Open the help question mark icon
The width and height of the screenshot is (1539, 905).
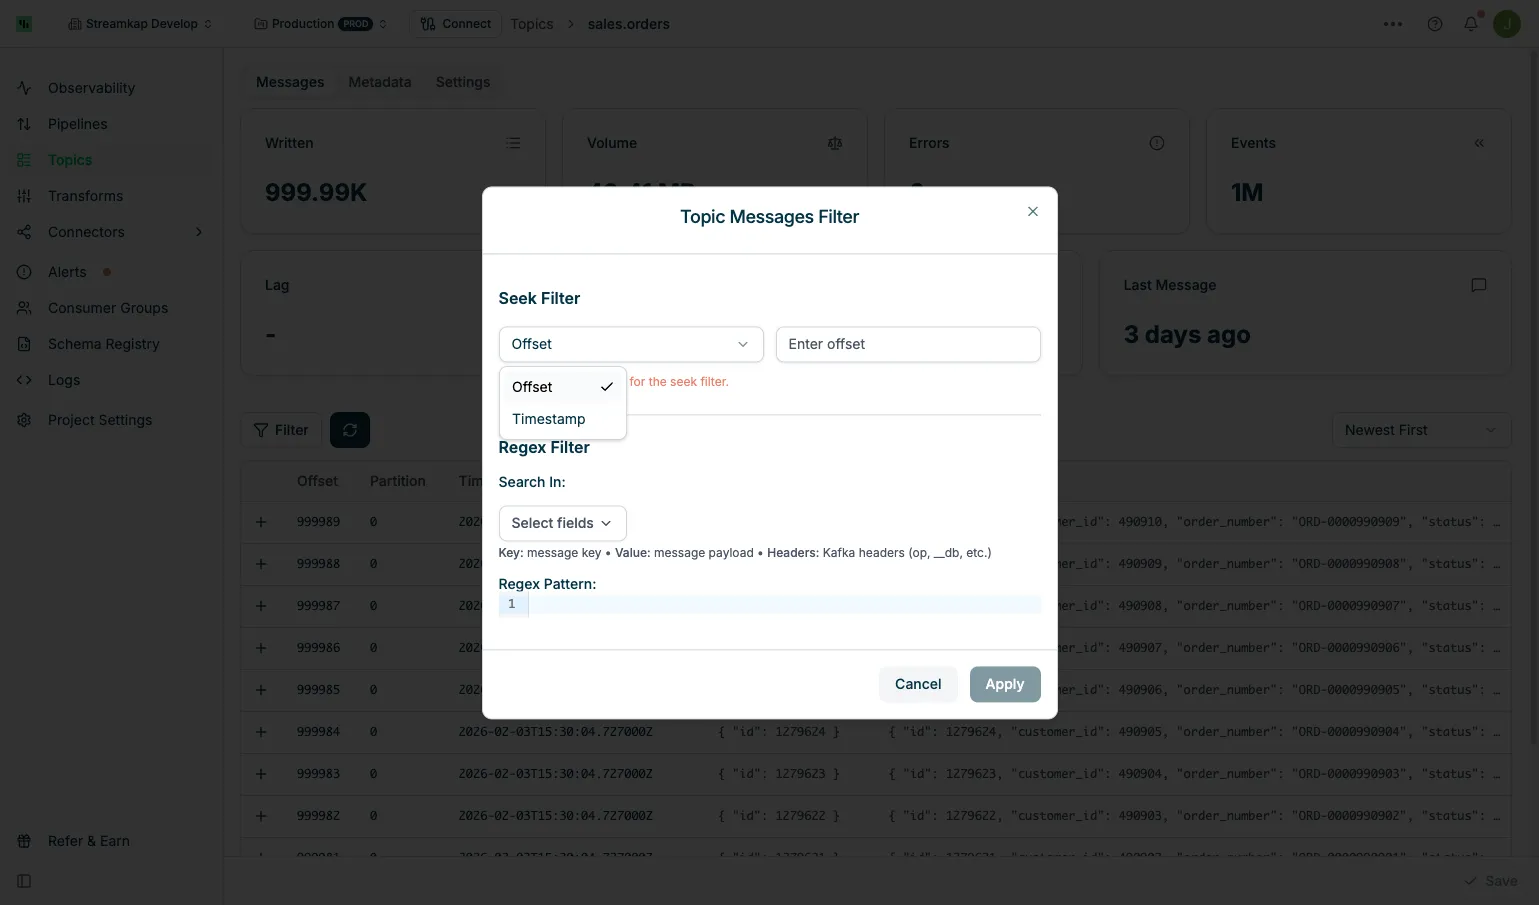click(x=1435, y=24)
